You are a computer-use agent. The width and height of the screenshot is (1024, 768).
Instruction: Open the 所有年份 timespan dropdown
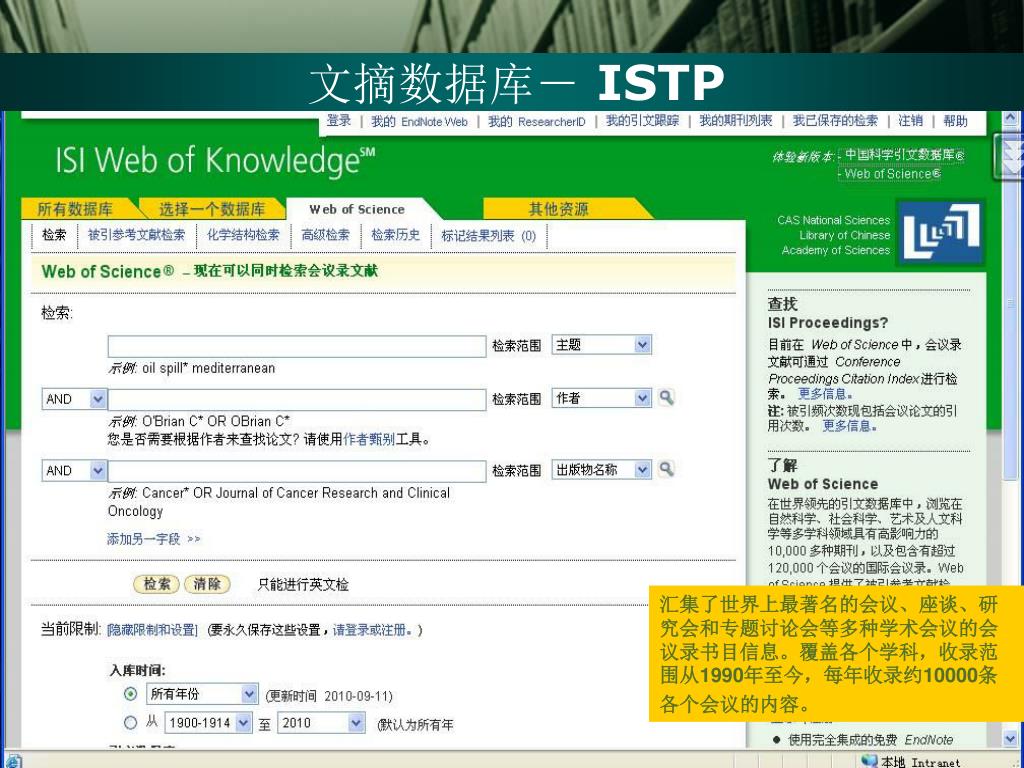(249, 694)
